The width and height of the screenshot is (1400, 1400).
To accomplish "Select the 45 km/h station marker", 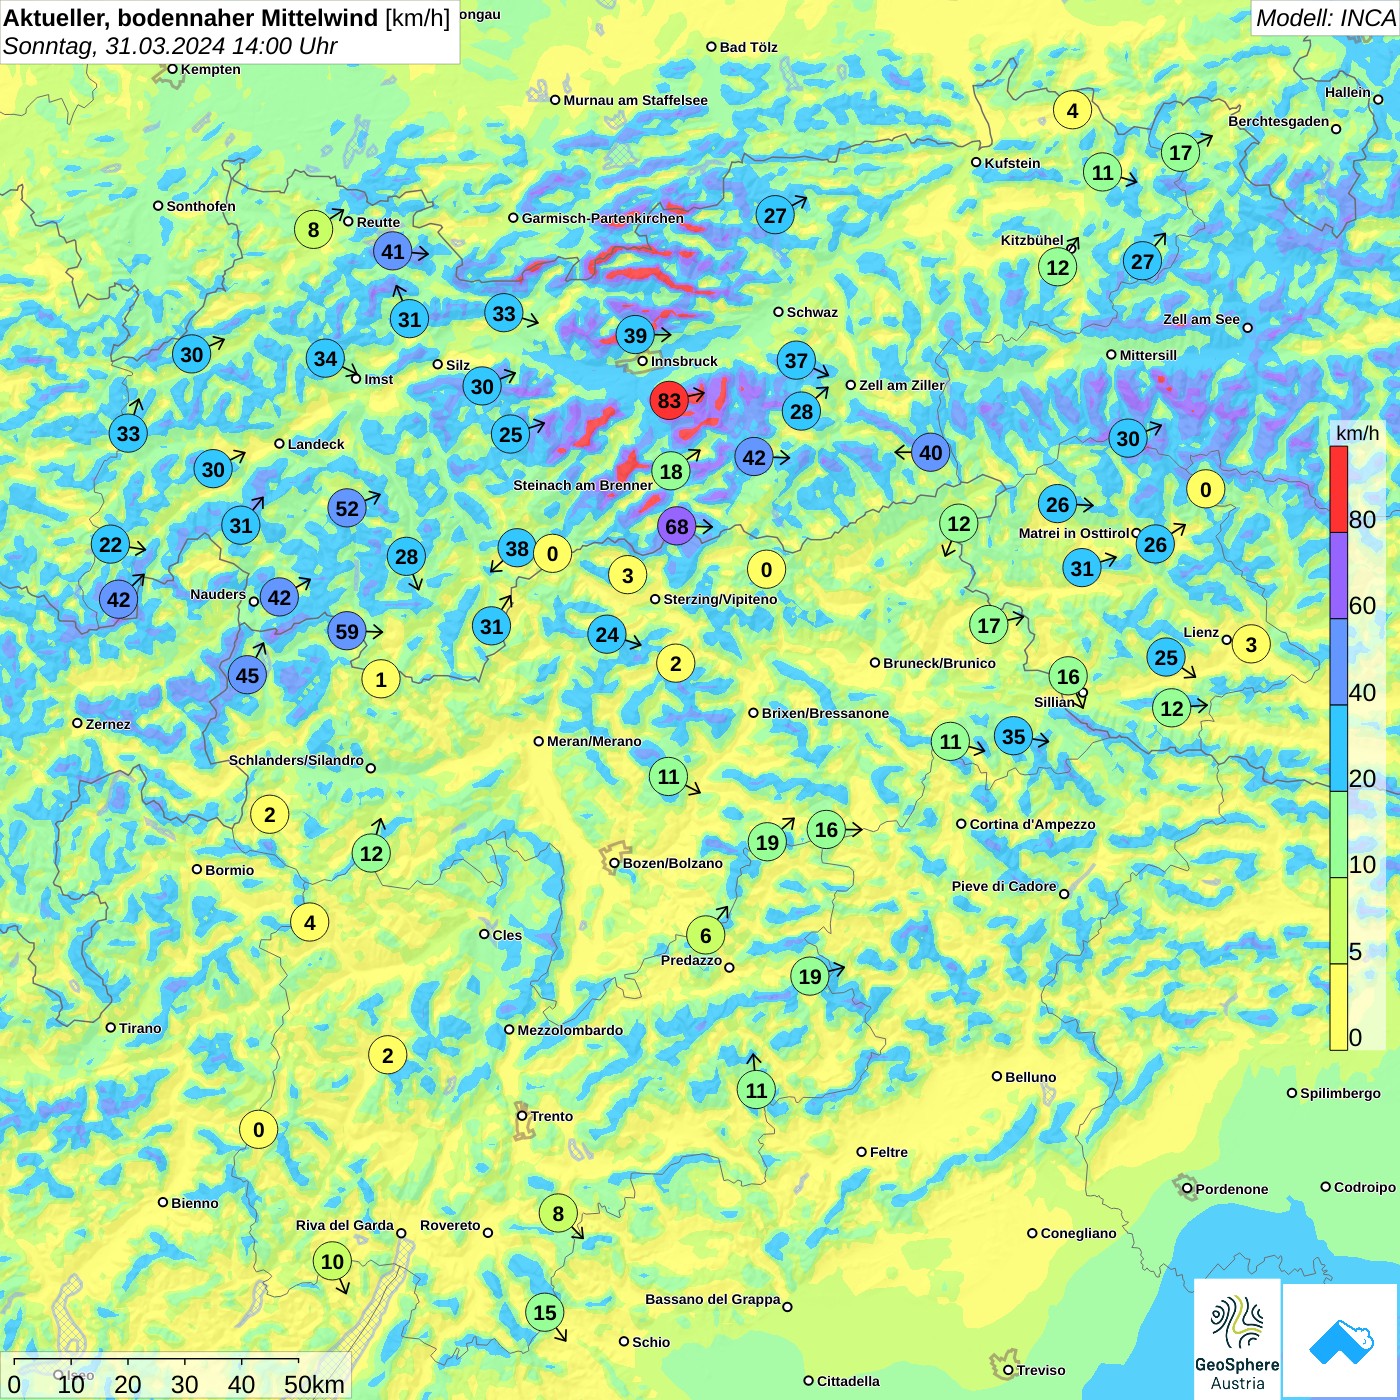I will [247, 675].
